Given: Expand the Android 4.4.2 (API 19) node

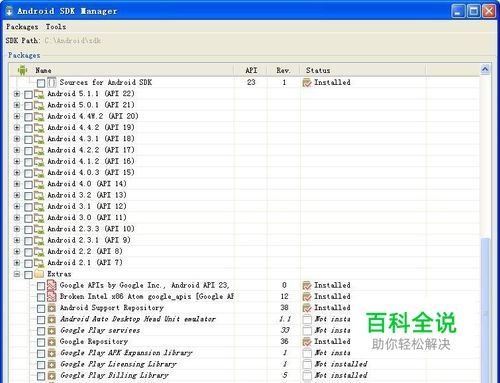Looking at the screenshot, I should (x=17, y=128).
